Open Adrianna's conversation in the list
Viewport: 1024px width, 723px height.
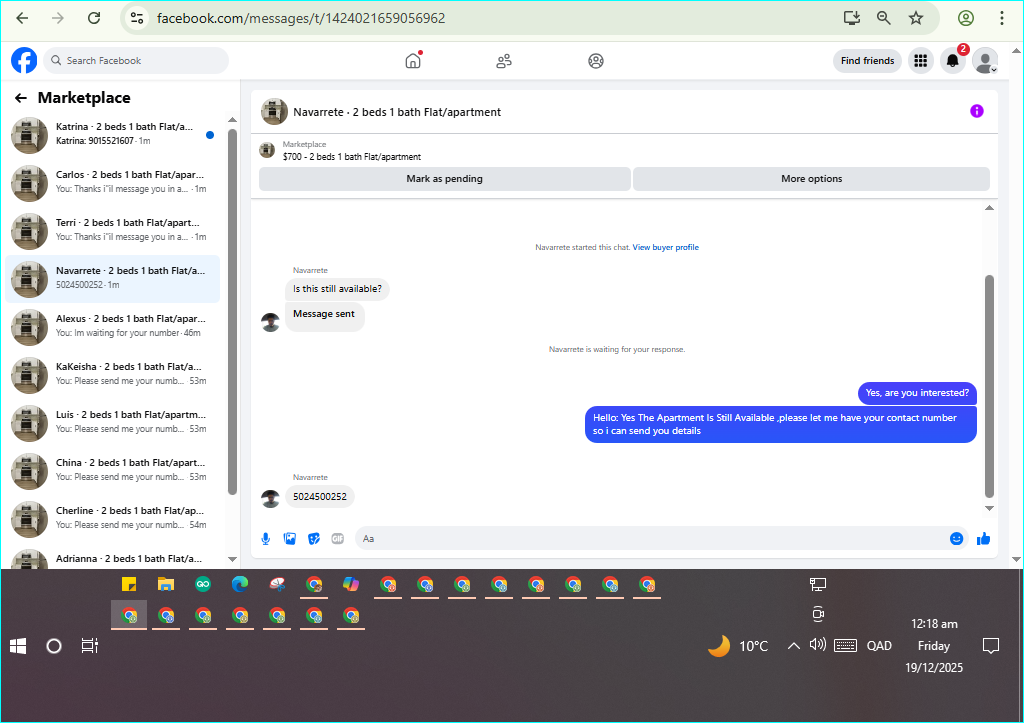point(112,557)
